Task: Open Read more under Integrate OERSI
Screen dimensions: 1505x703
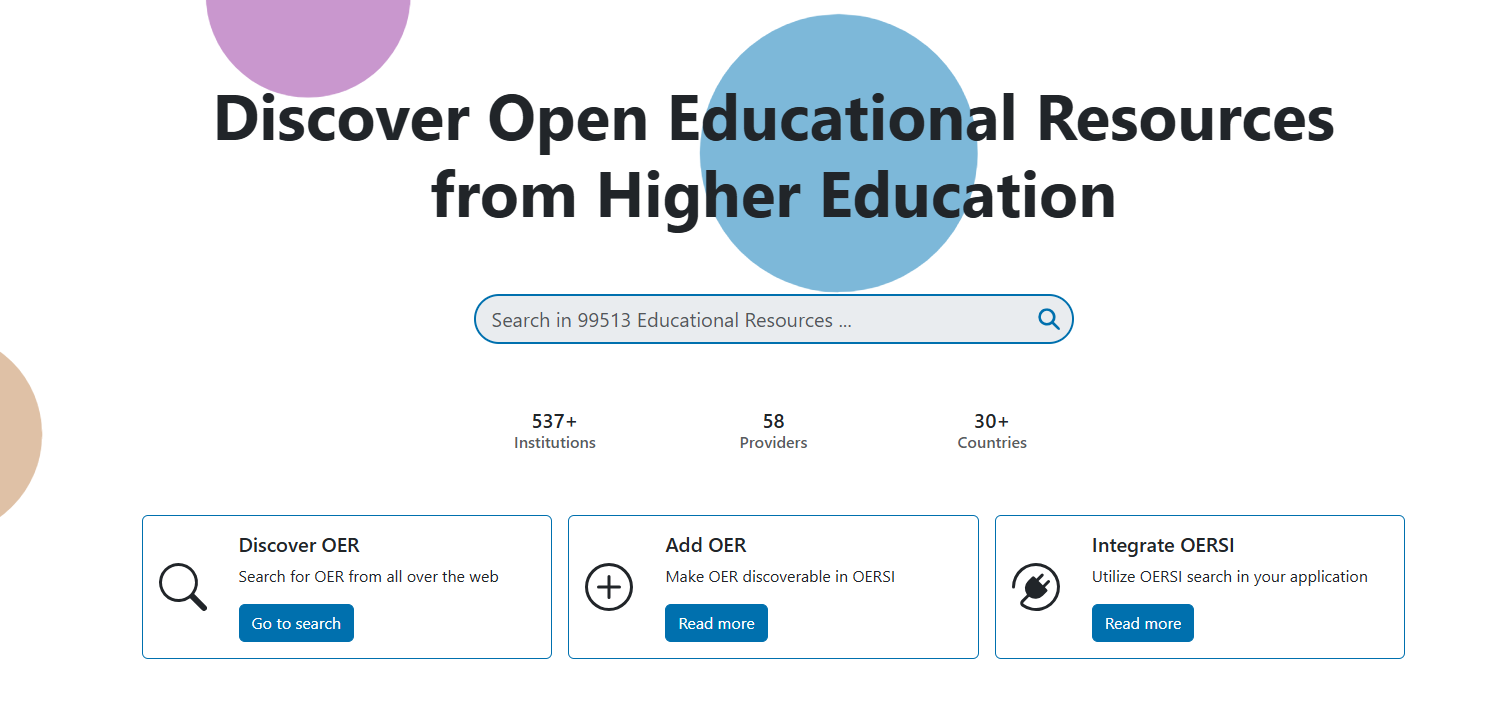Action: [1142, 623]
